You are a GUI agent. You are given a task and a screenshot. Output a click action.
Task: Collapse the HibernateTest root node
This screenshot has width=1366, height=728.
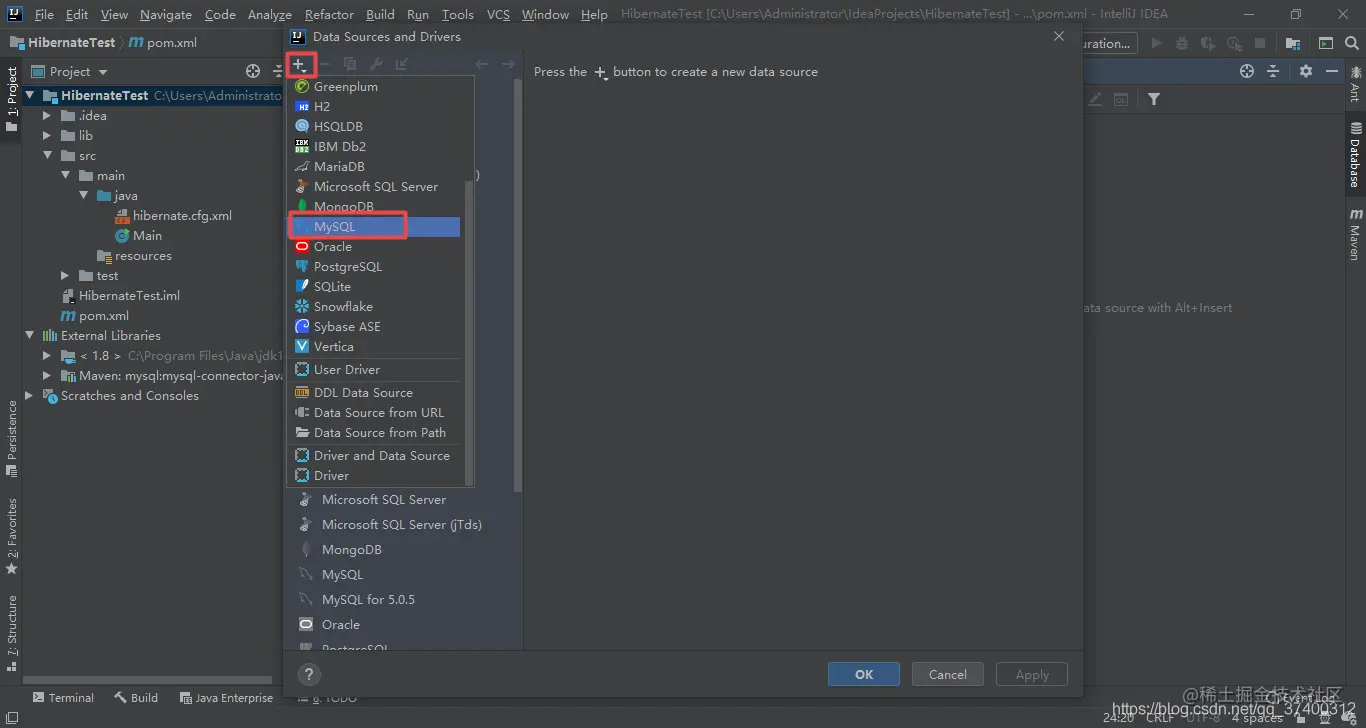(x=30, y=96)
